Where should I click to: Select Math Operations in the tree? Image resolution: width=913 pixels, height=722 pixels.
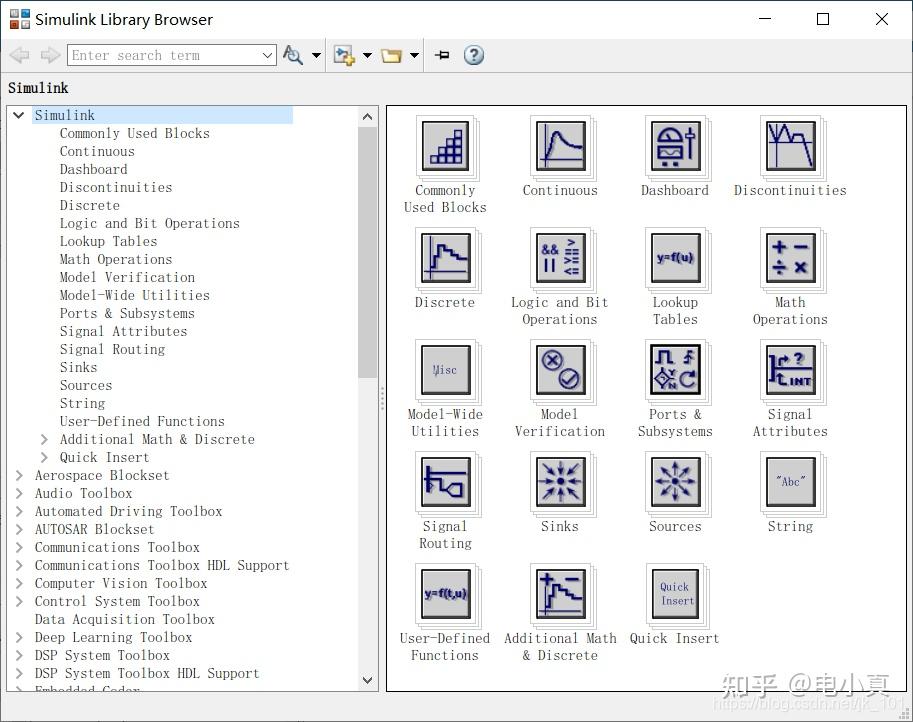(x=116, y=260)
